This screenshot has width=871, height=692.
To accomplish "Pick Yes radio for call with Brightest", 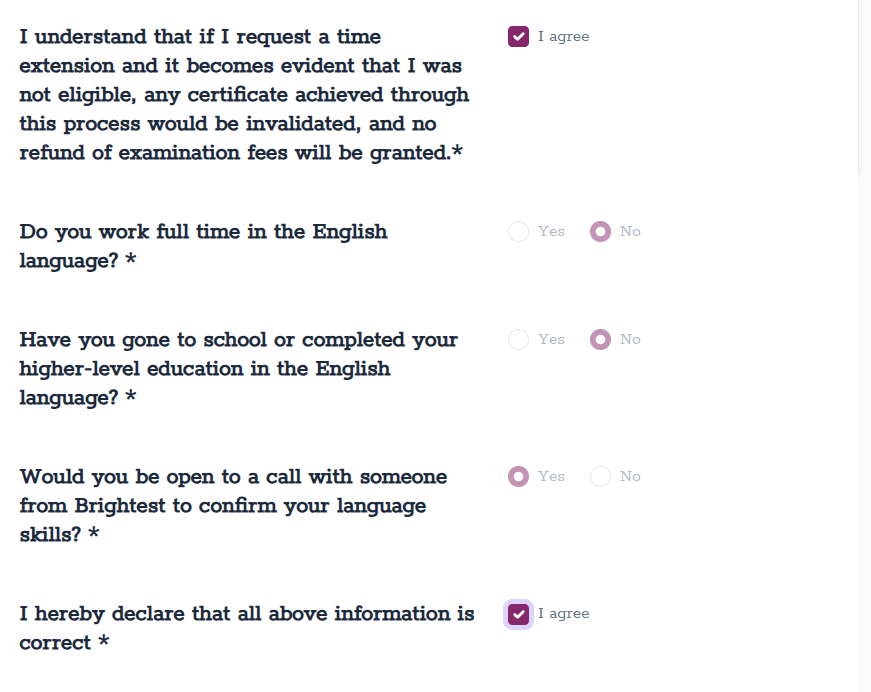I will point(518,477).
